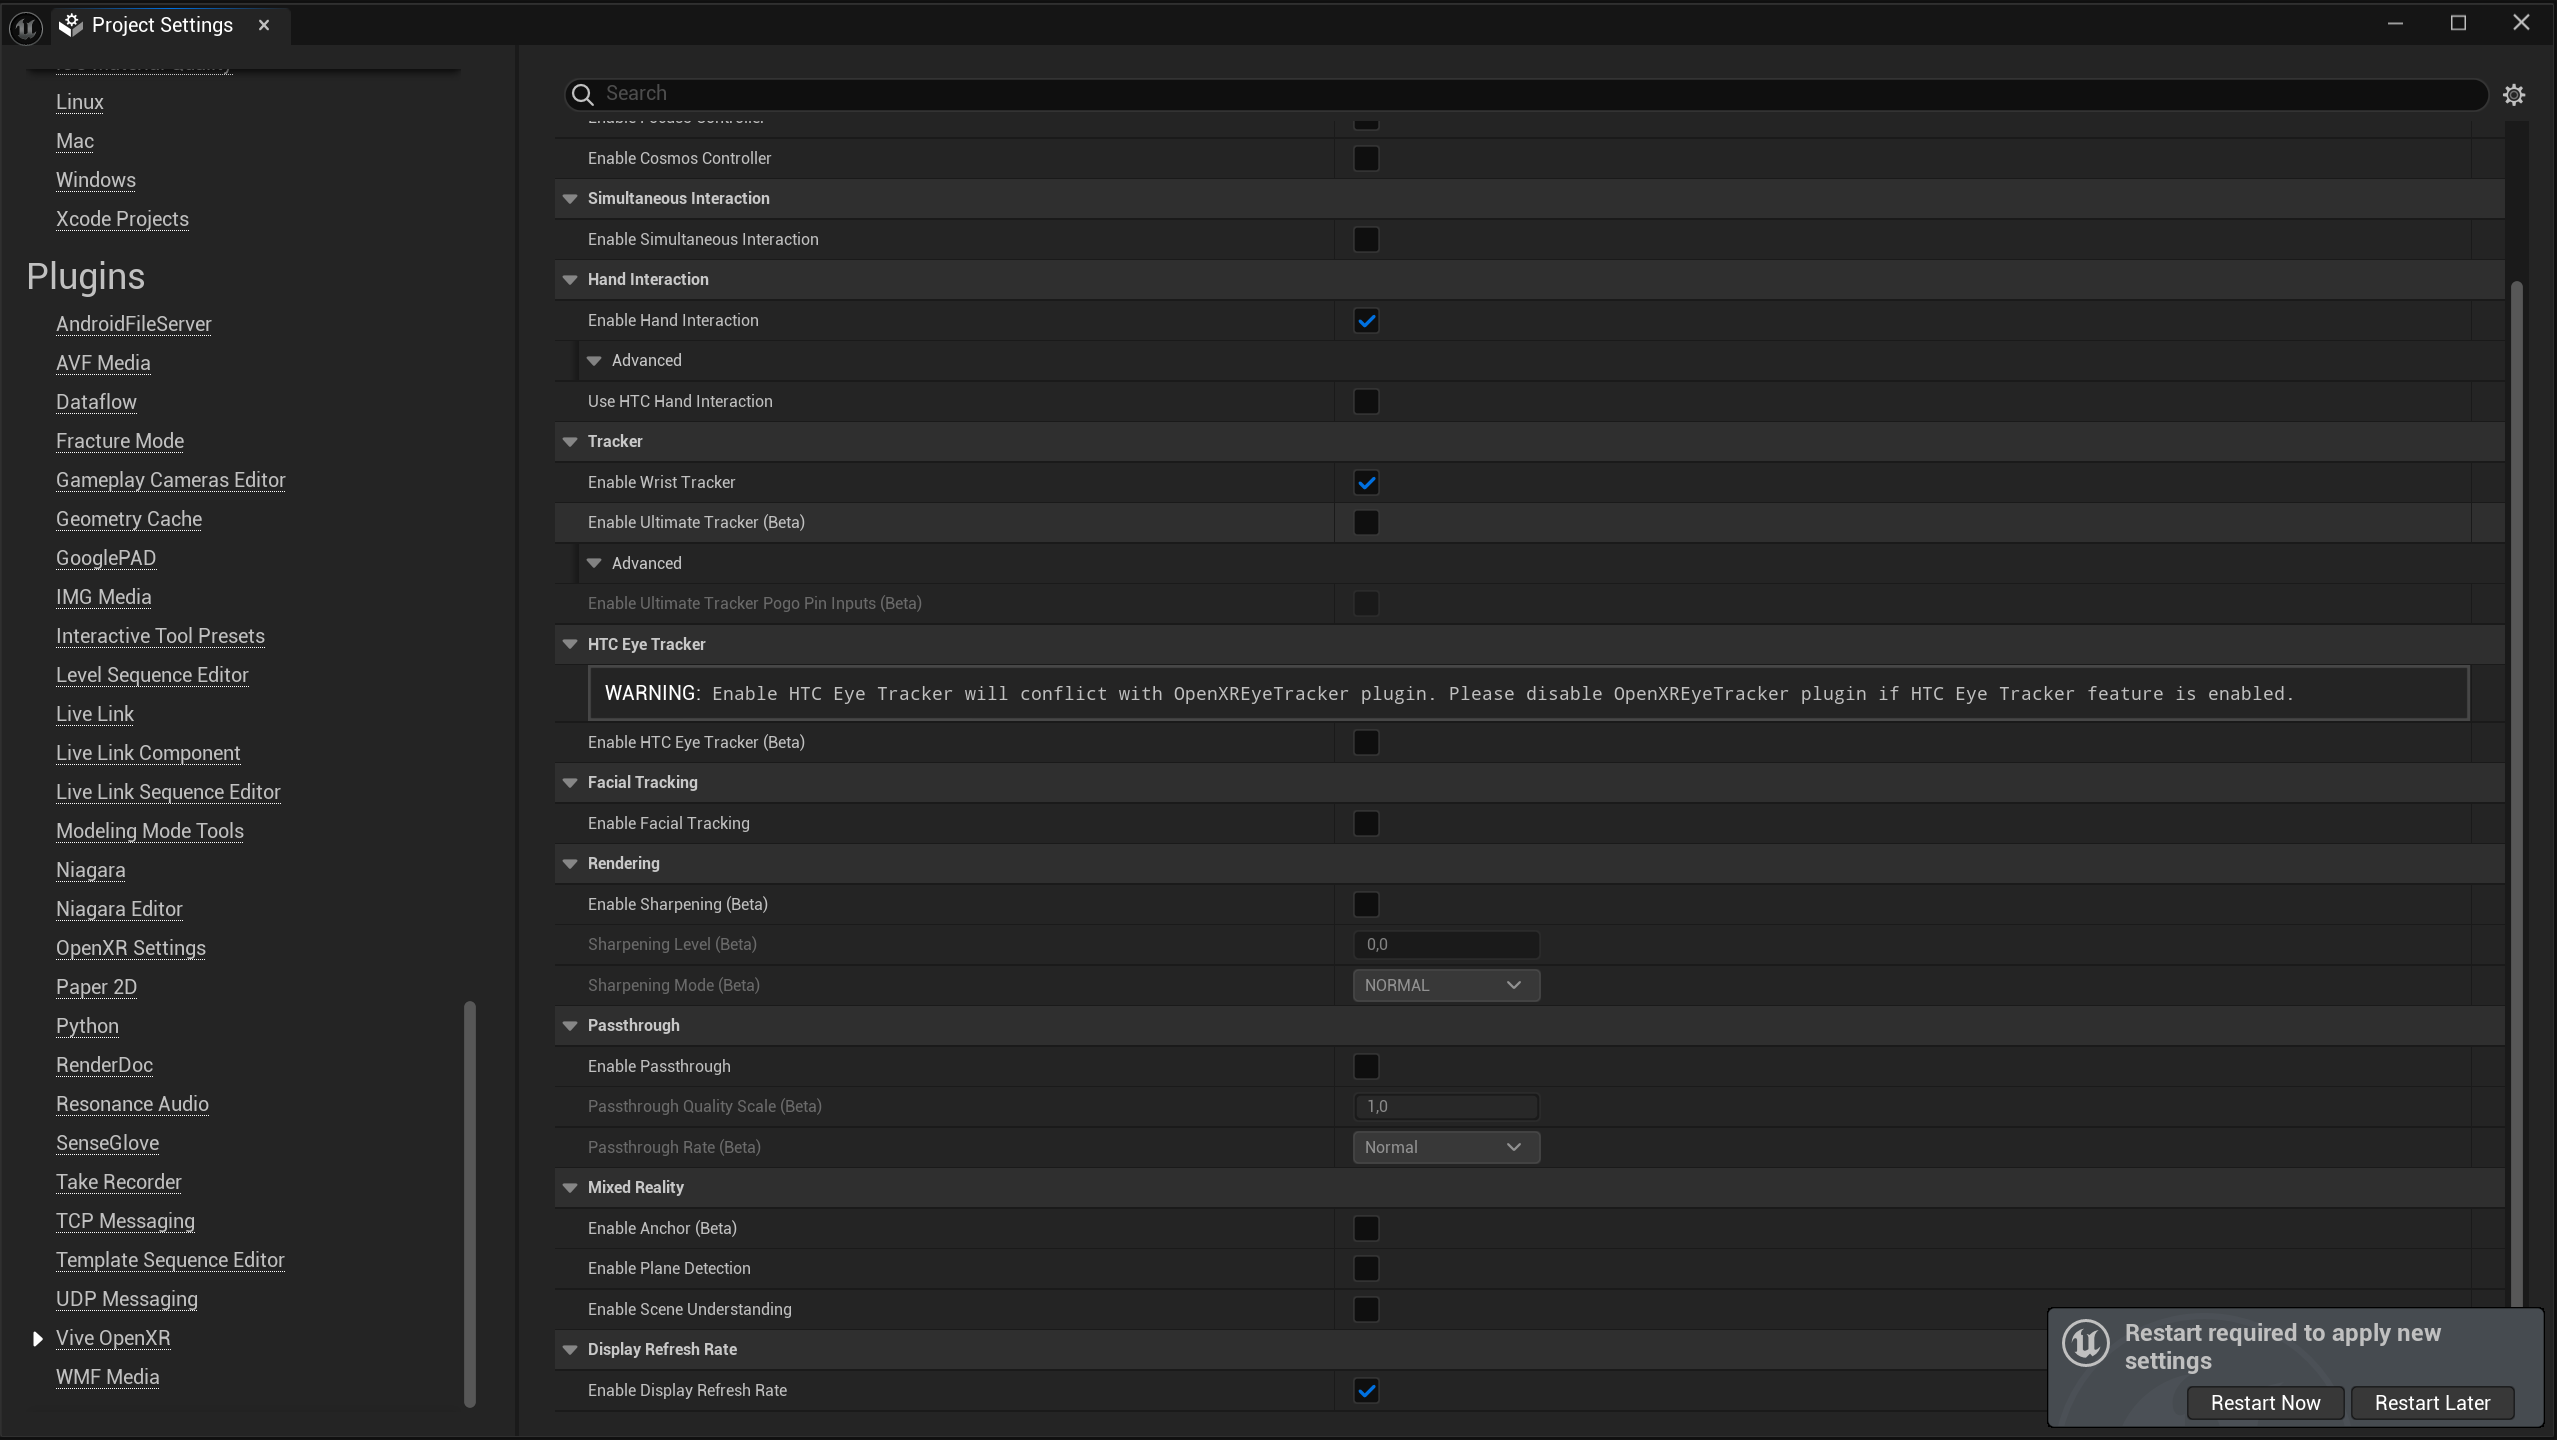2557x1440 pixels.
Task: Click Restart Later to defer restart
Action: (x=2432, y=1401)
